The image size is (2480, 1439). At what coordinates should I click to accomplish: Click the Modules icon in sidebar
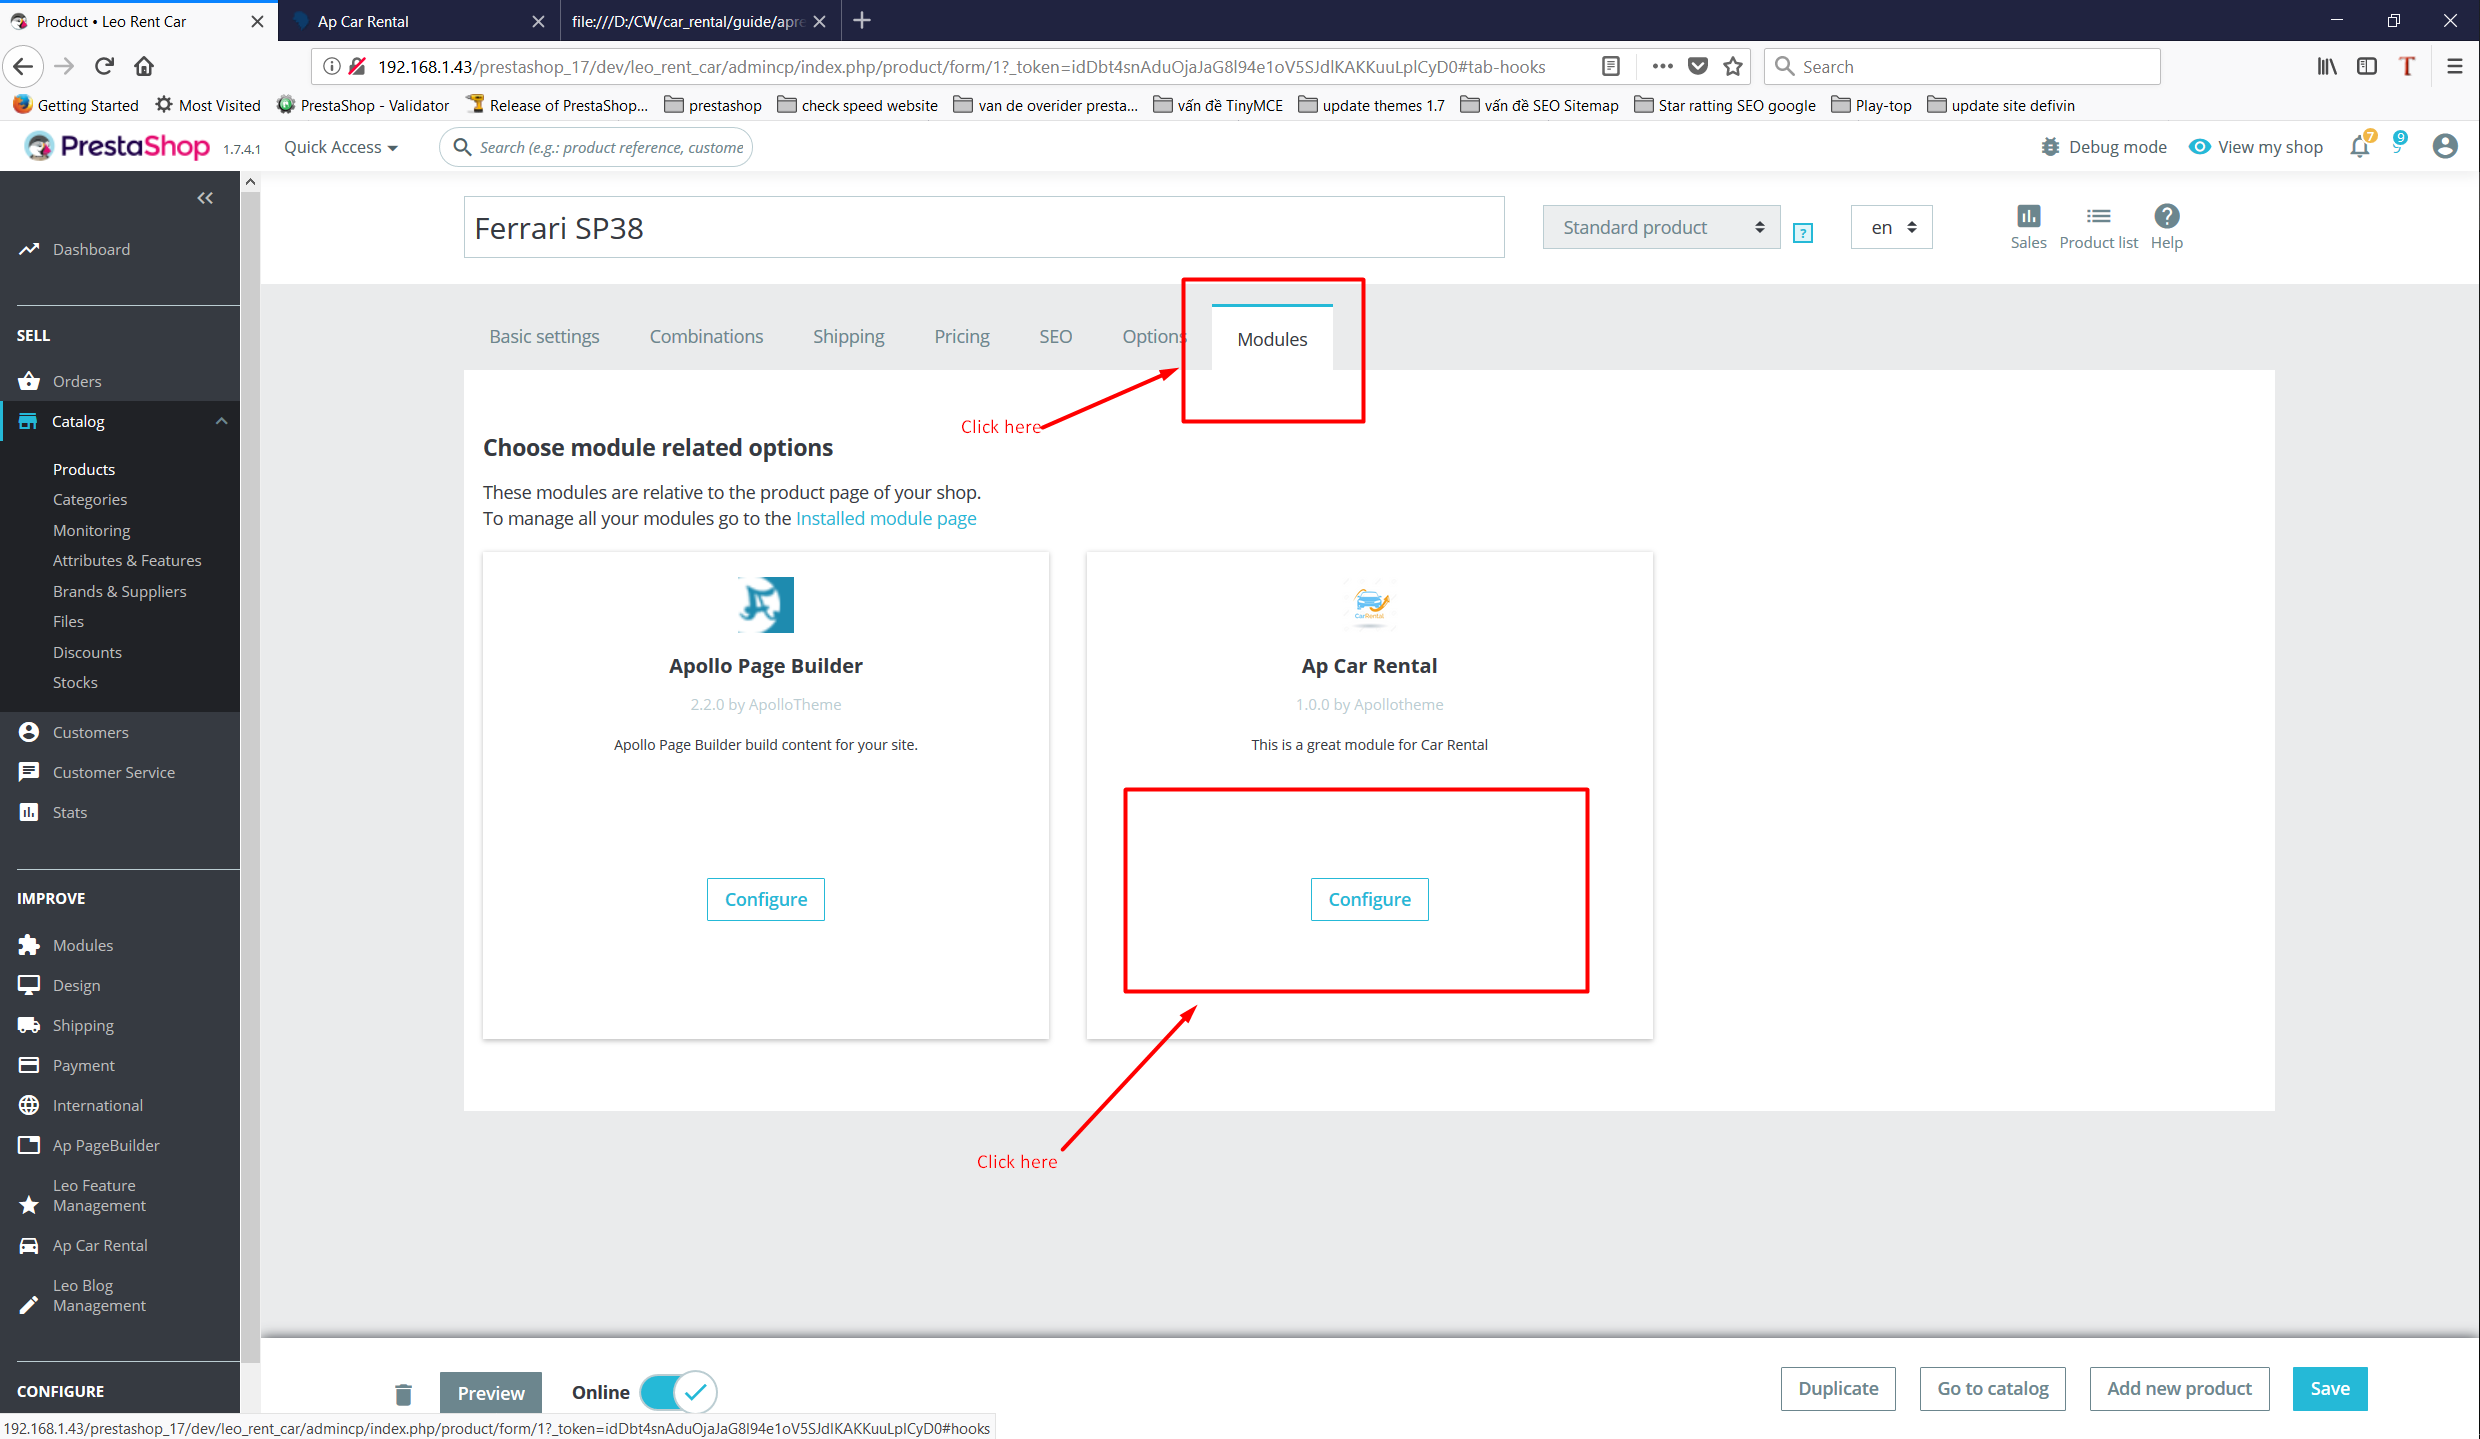coord(29,944)
